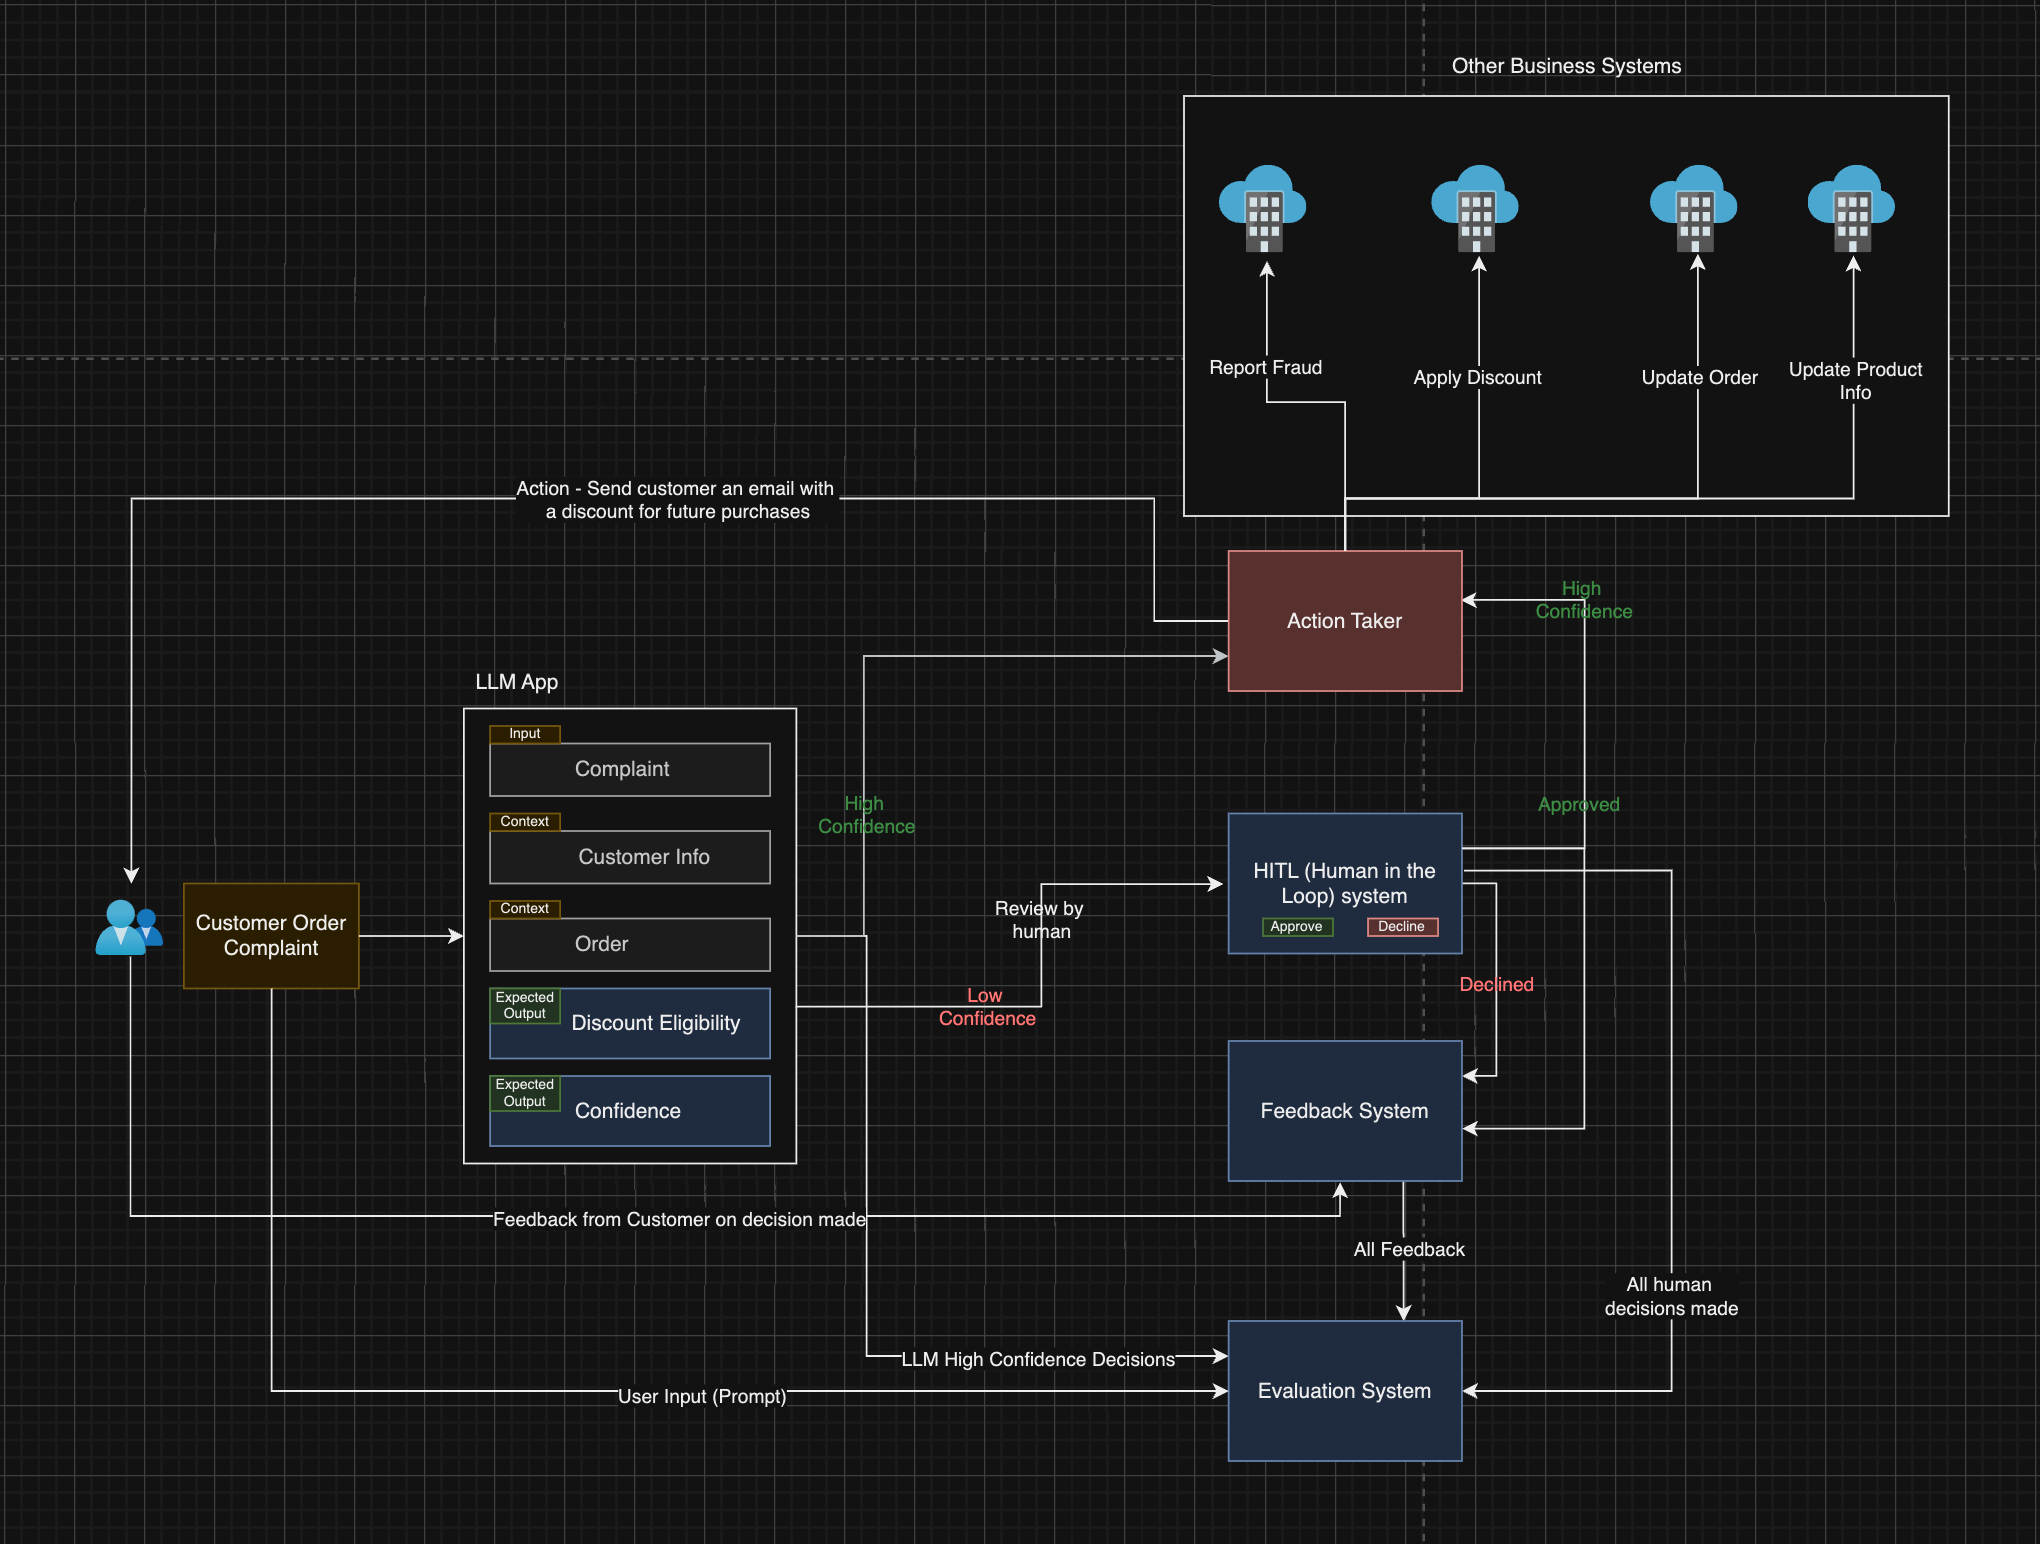Click the Complaint input box in LLM App
2040x1544 pixels.
click(x=629, y=769)
